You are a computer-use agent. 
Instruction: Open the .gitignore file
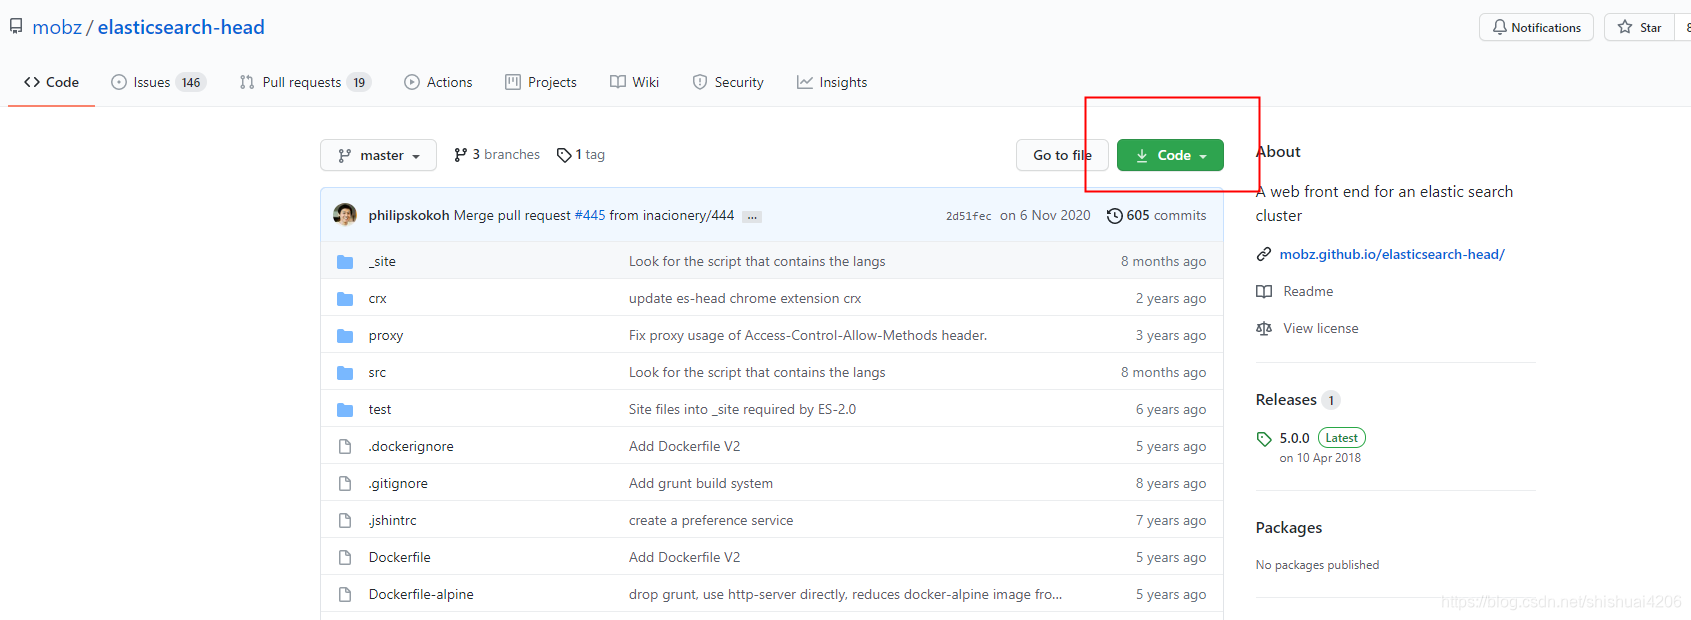click(398, 484)
